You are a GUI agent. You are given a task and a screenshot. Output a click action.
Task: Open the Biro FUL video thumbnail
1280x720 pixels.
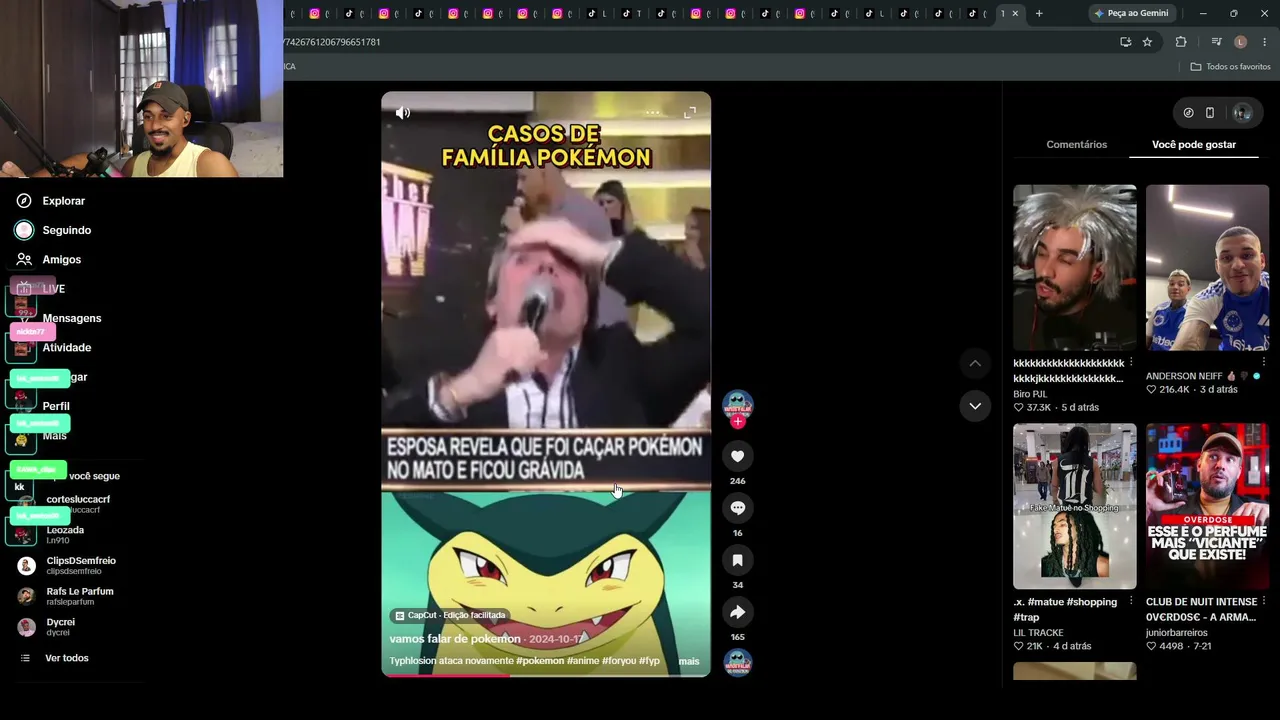click(1074, 267)
